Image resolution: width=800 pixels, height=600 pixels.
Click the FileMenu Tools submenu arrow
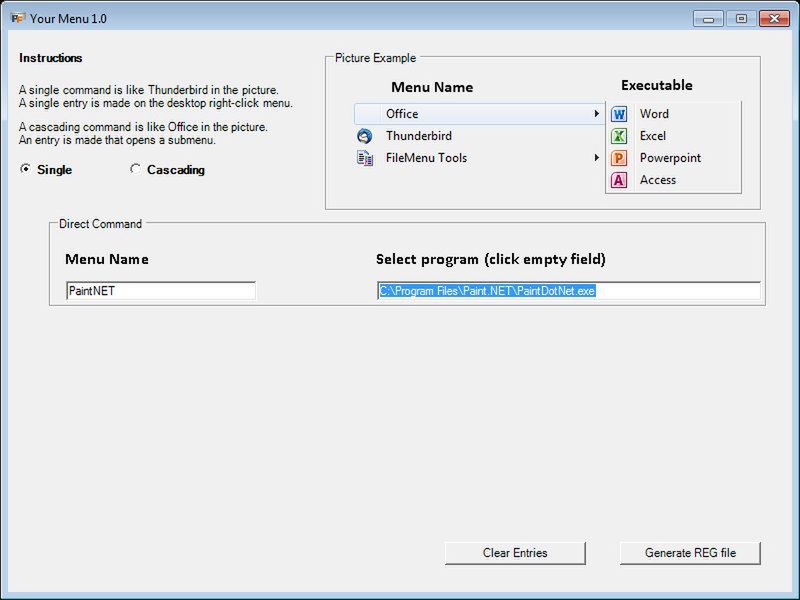coord(596,158)
